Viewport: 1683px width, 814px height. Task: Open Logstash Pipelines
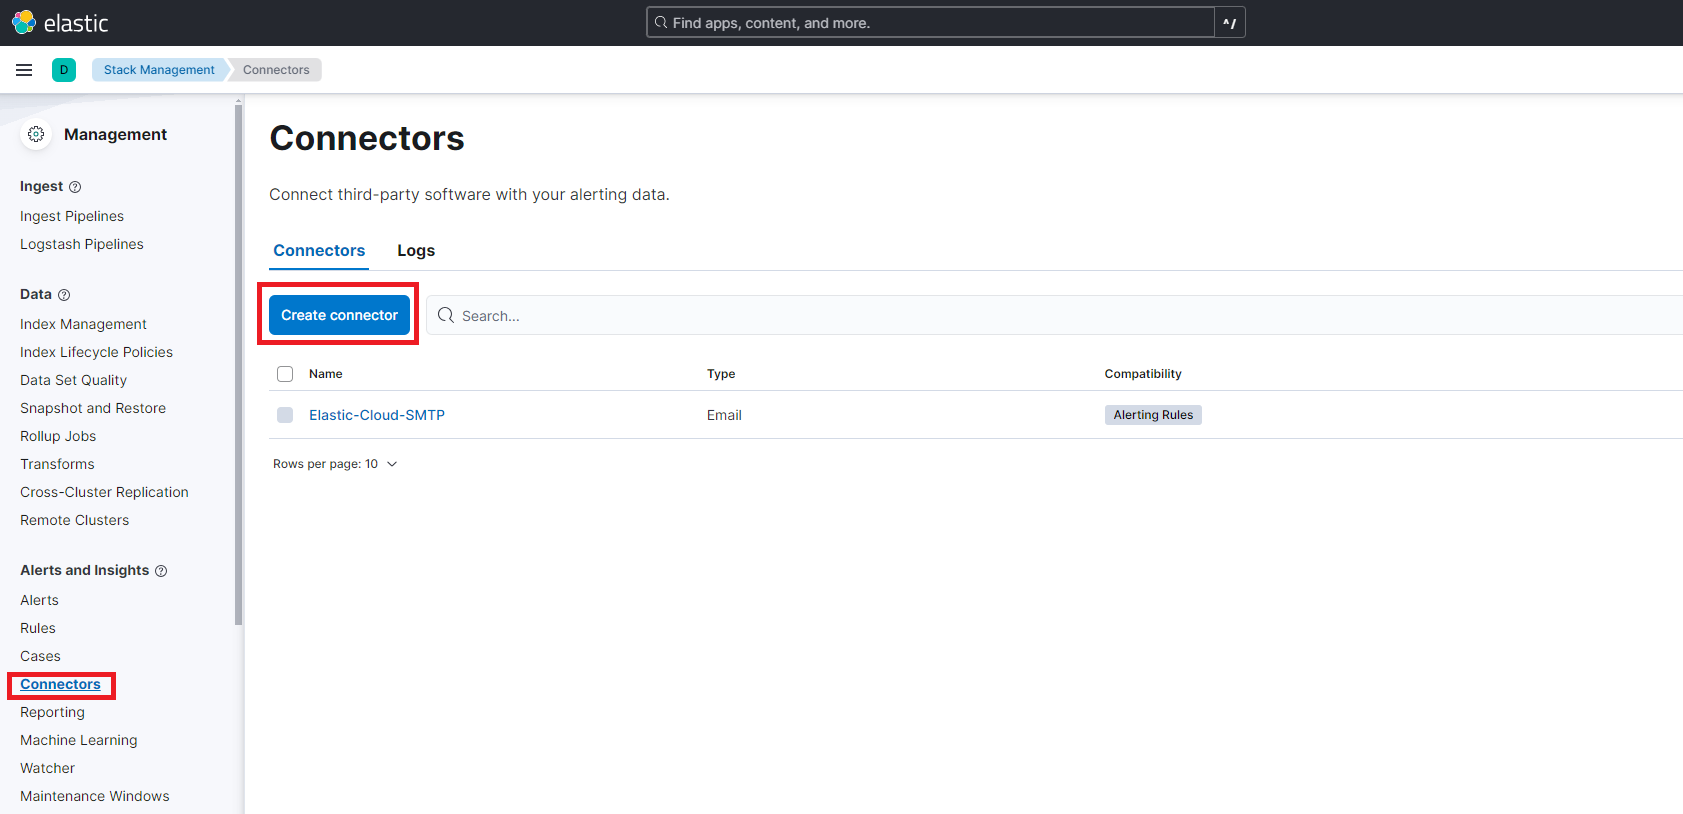pos(82,244)
